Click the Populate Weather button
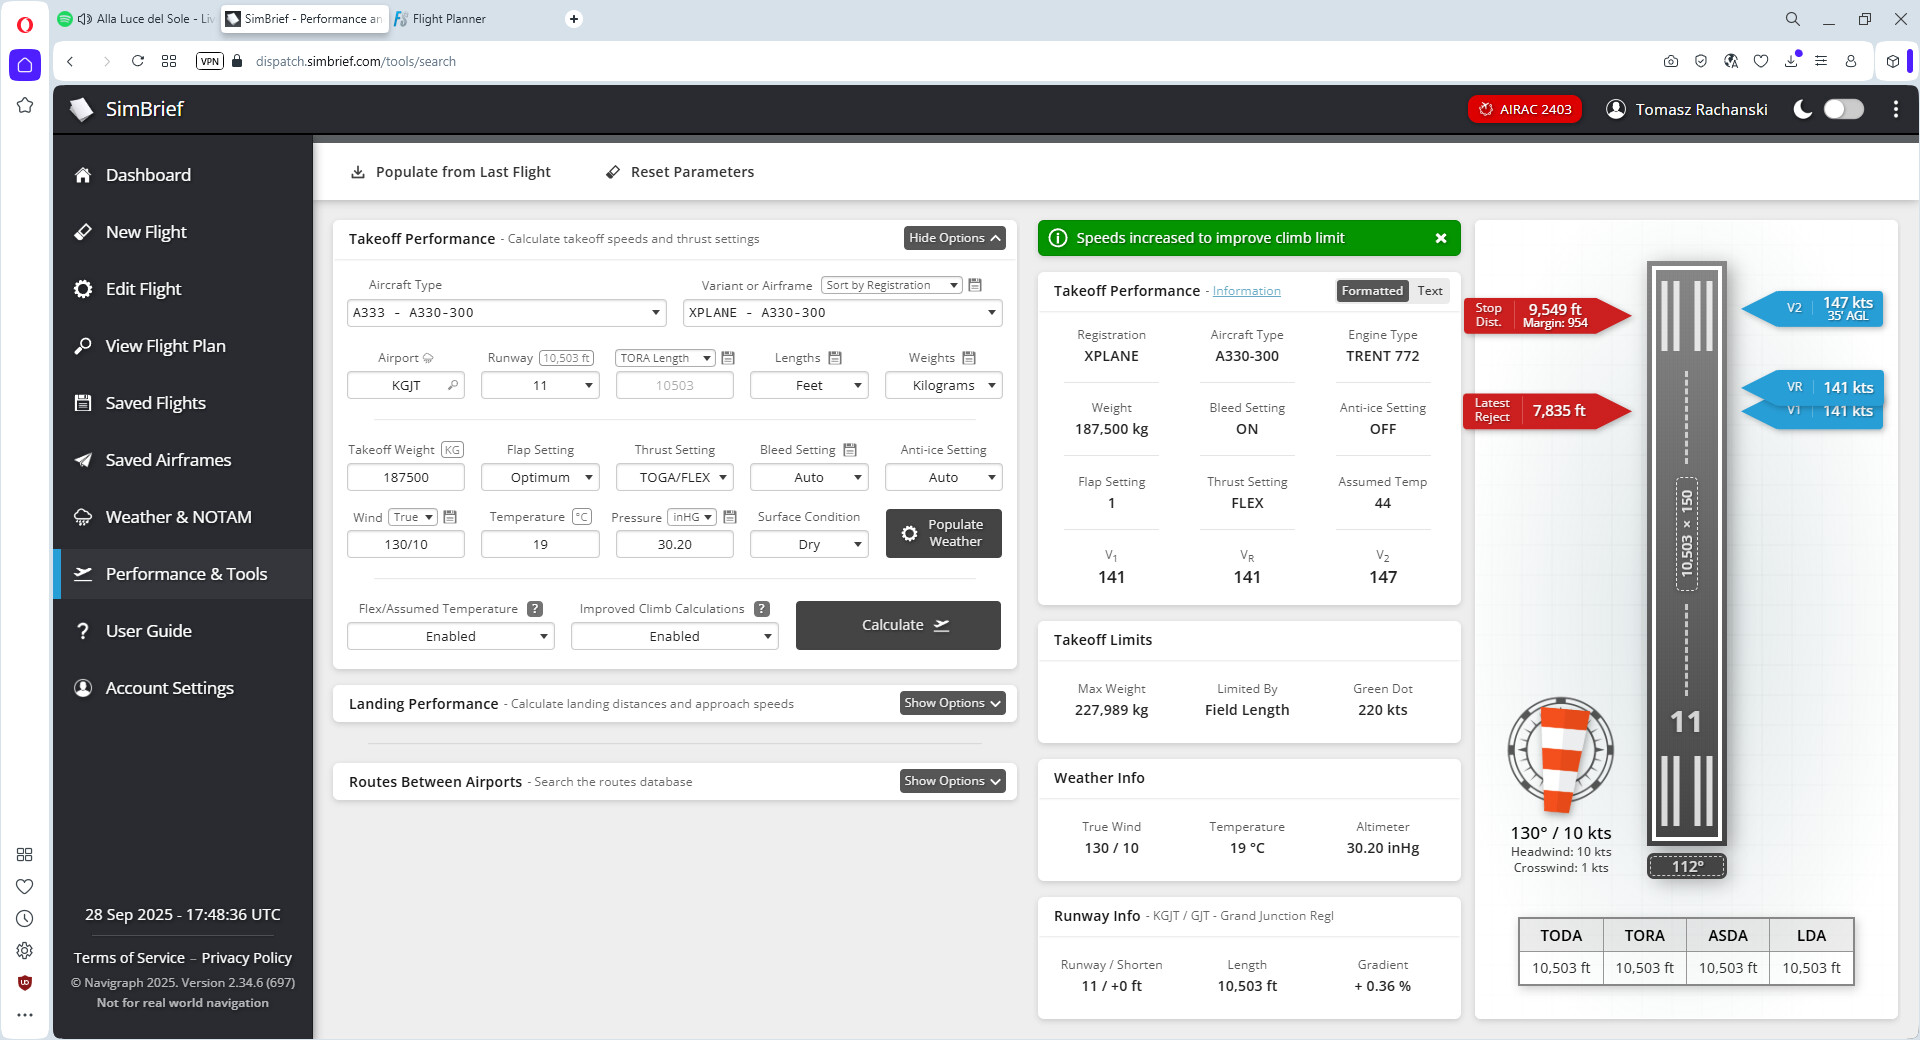Image resolution: width=1920 pixels, height=1040 pixels. click(x=943, y=533)
